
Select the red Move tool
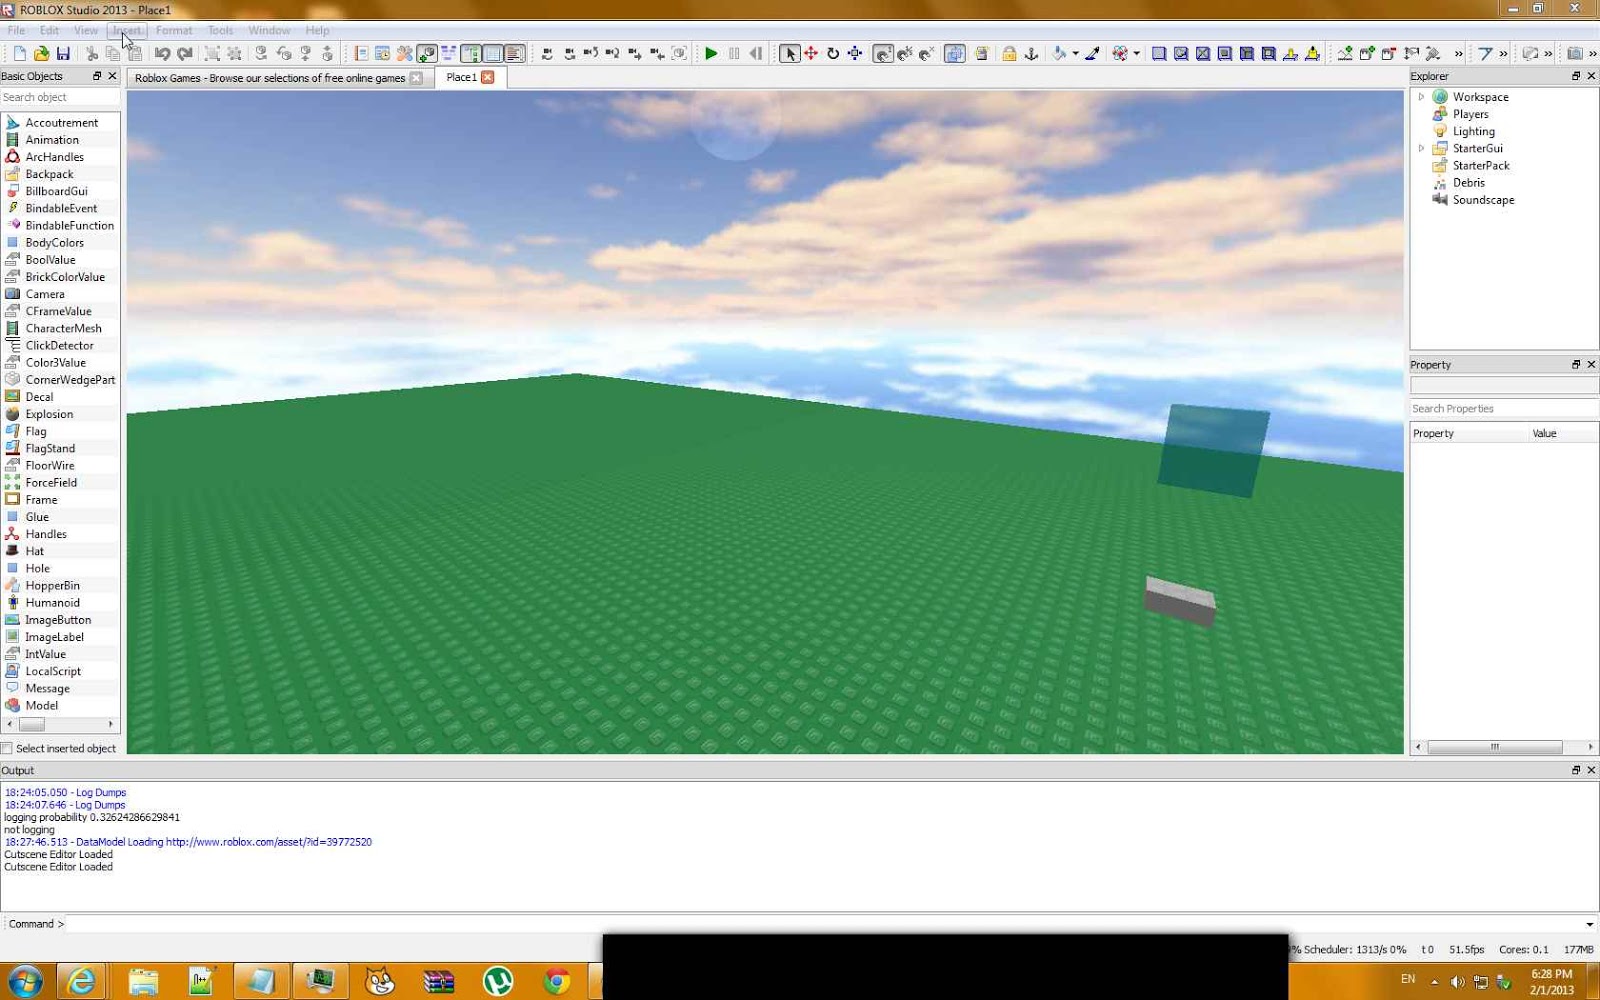point(811,54)
